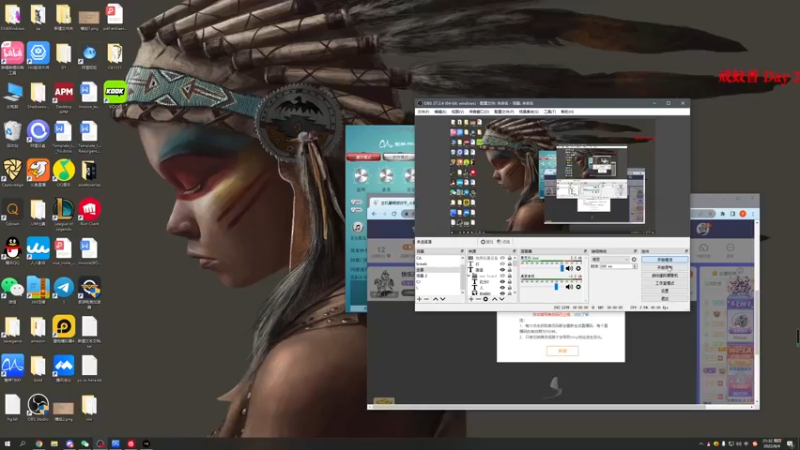Image resolution: width=800 pixels, height=450 pixels.
Task: Click the remove scene minus icon in OBS
Action: point(427,299)
